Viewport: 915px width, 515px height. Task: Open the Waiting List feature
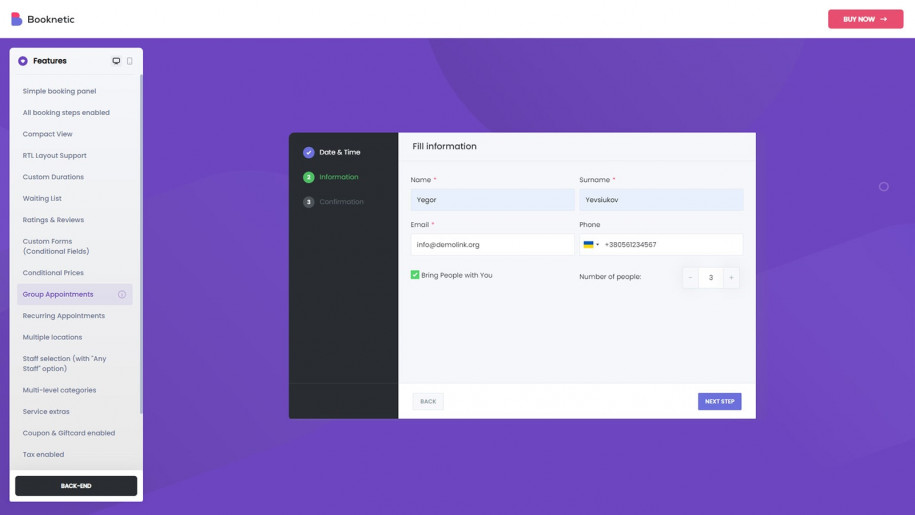click(x=42, y=198)
